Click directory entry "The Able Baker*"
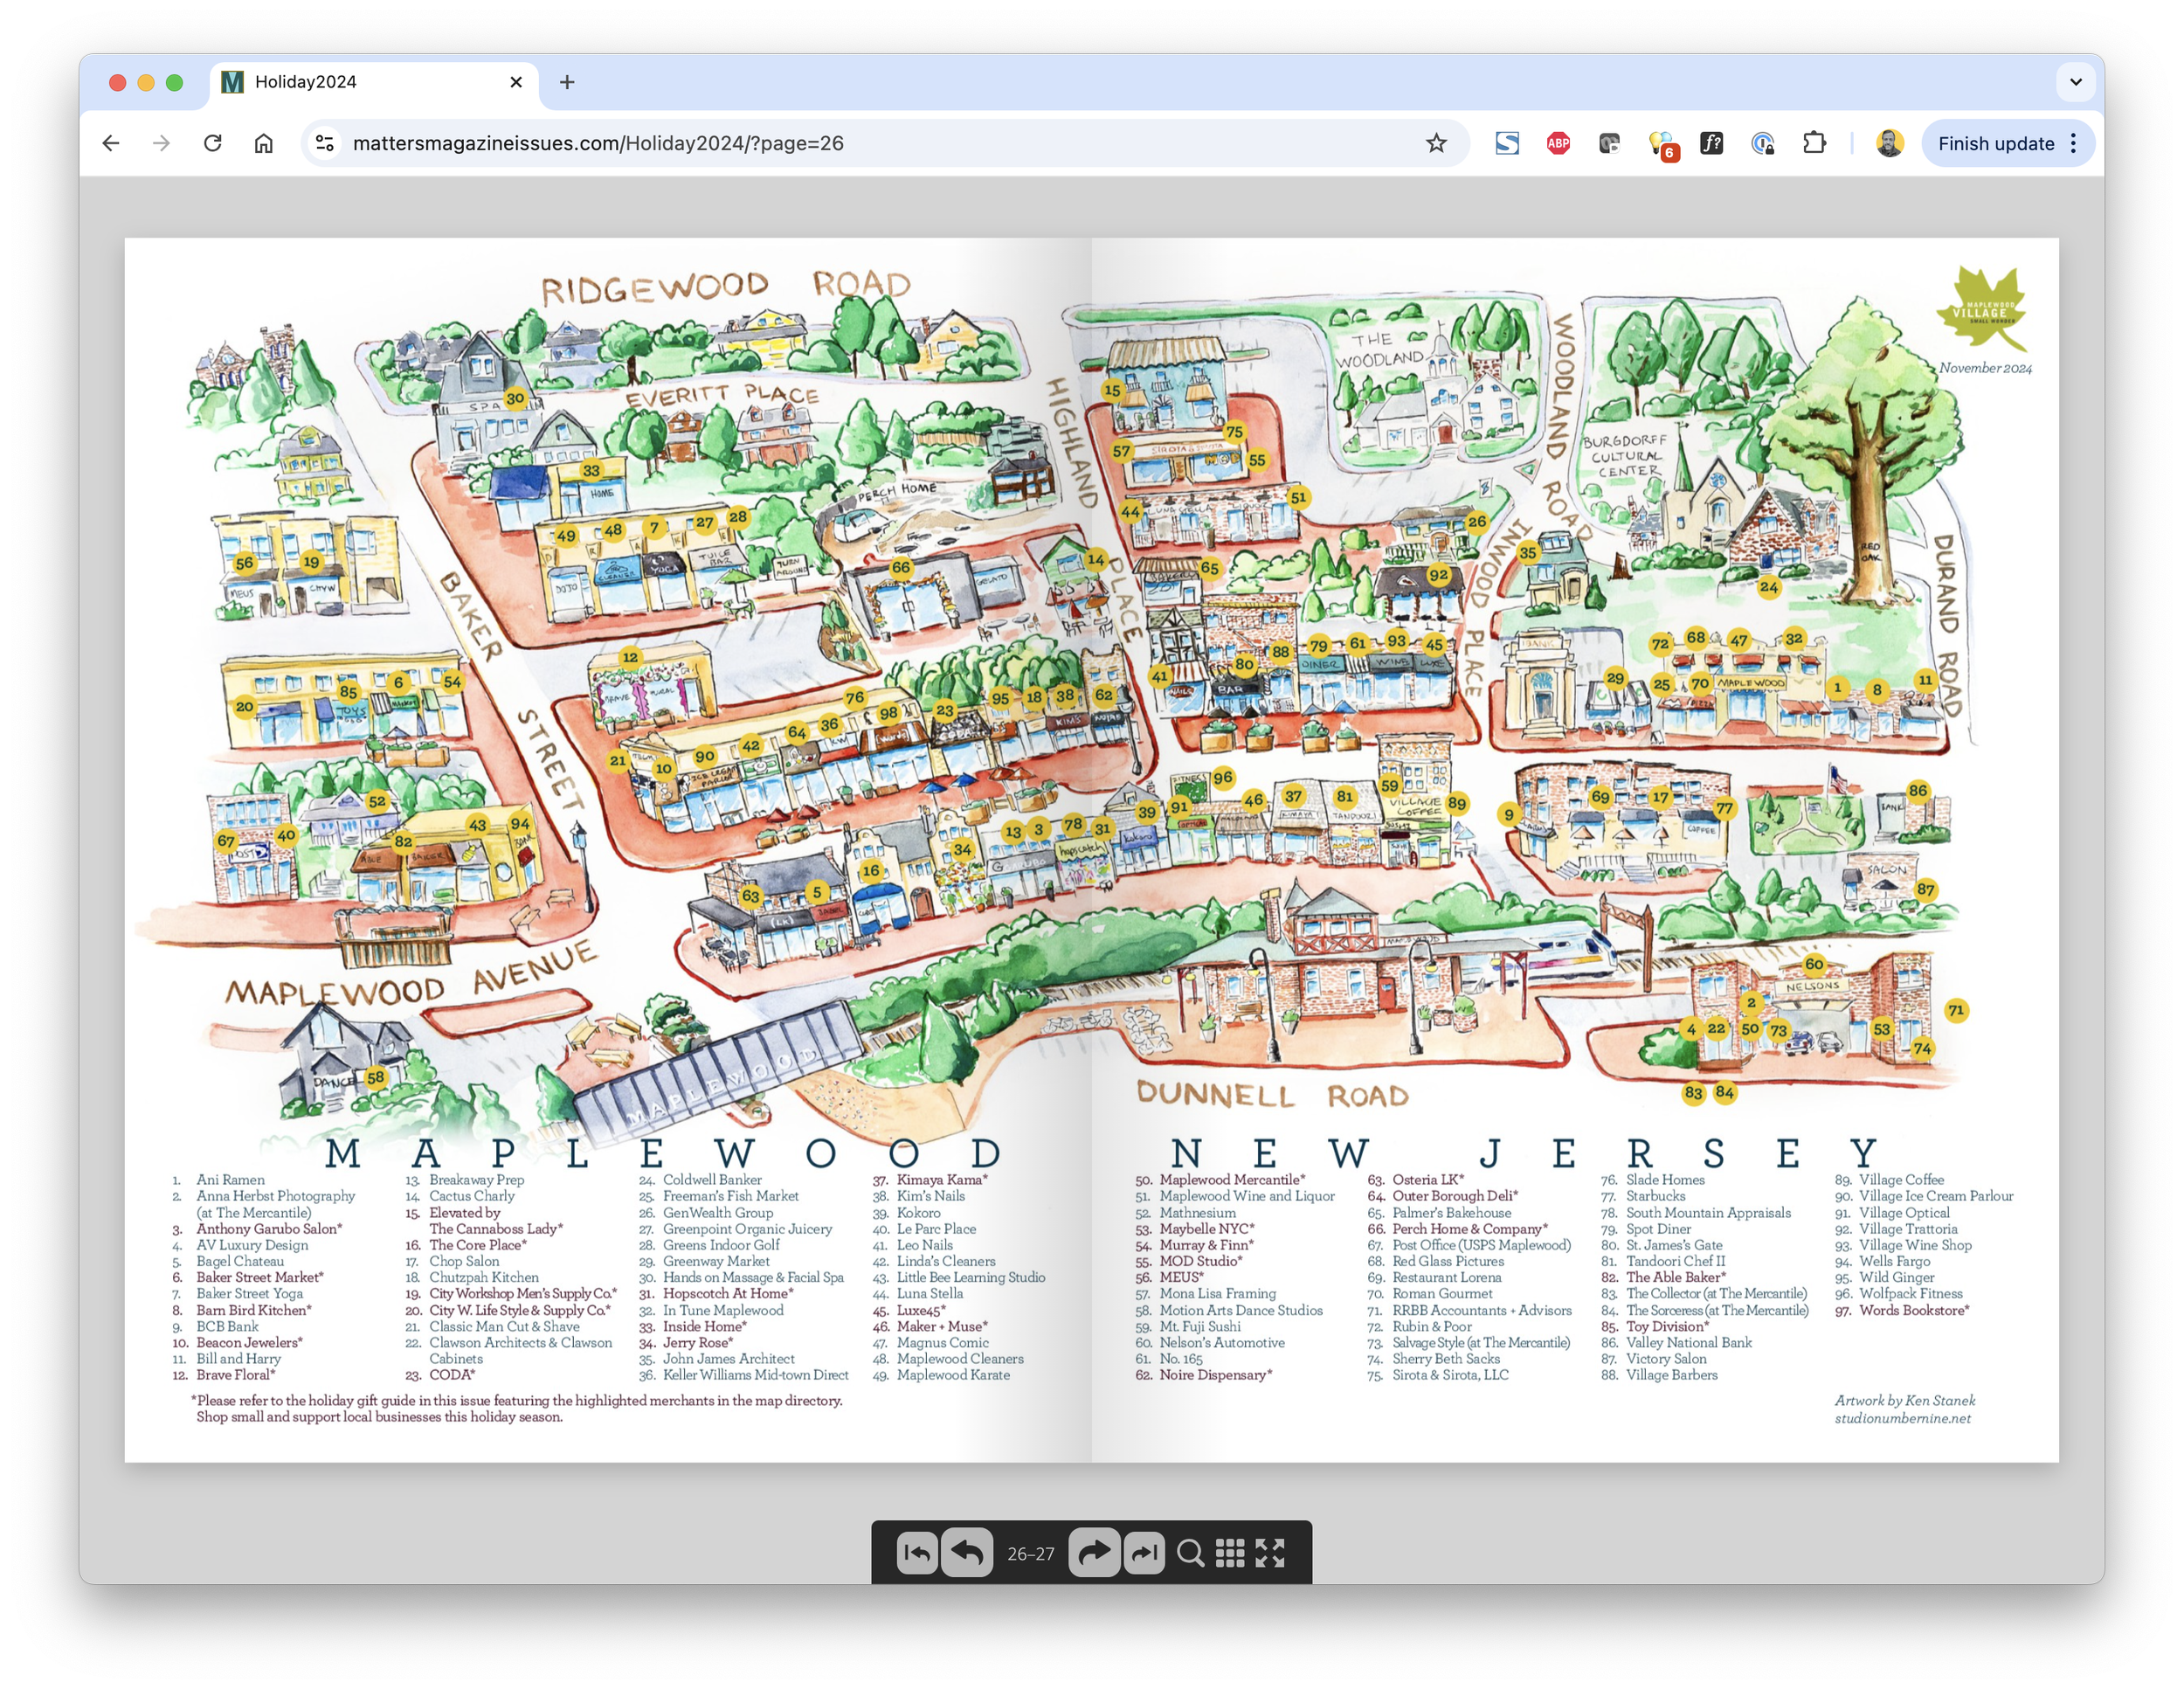Image resolution: width=2184 pixels, height=1689 pixels. coord(1676,1277)
